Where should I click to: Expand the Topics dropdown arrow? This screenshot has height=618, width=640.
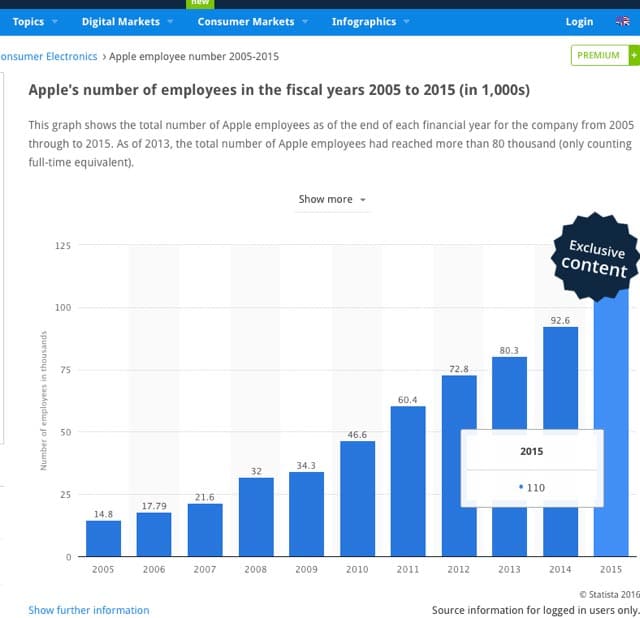[55, 21]
